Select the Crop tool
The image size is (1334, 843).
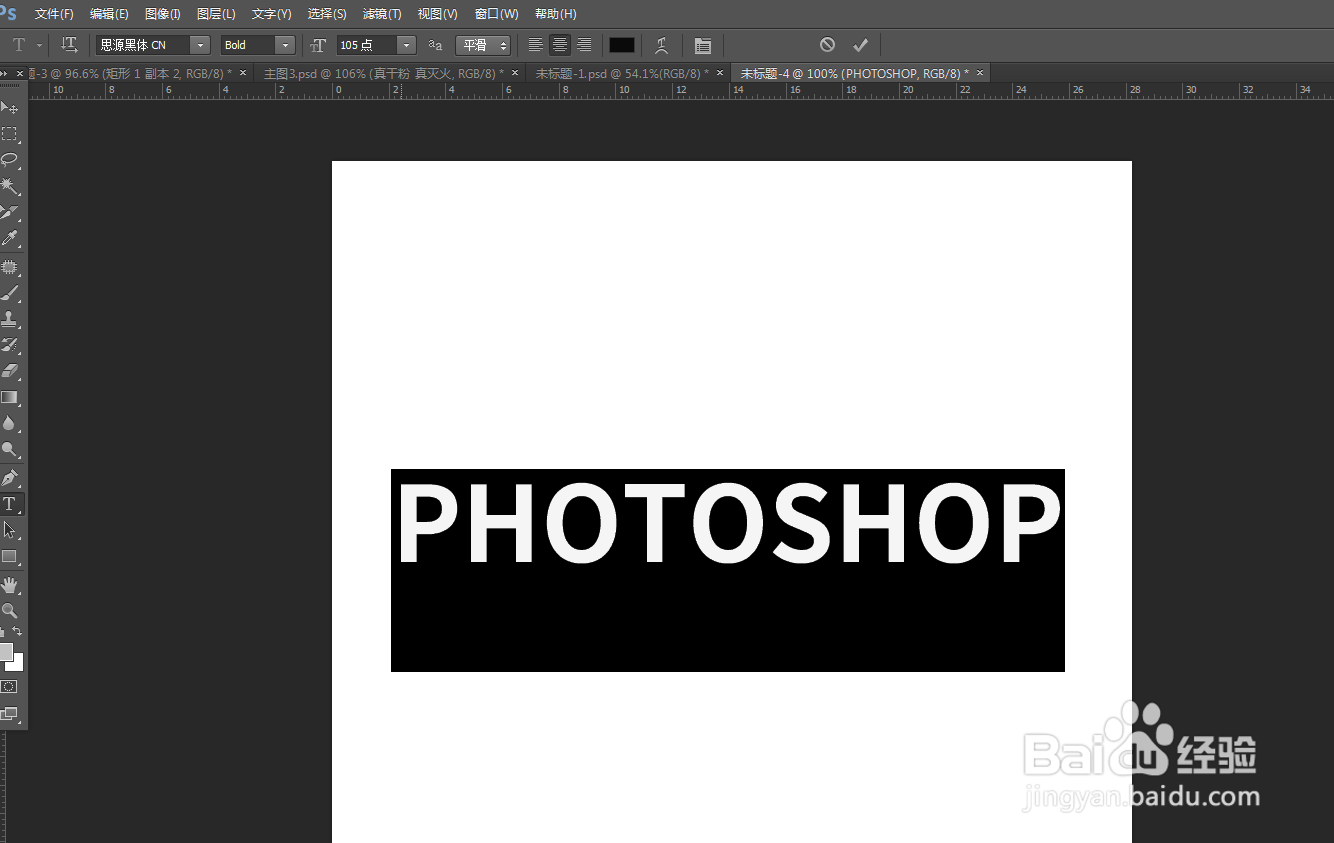(10, 212)
